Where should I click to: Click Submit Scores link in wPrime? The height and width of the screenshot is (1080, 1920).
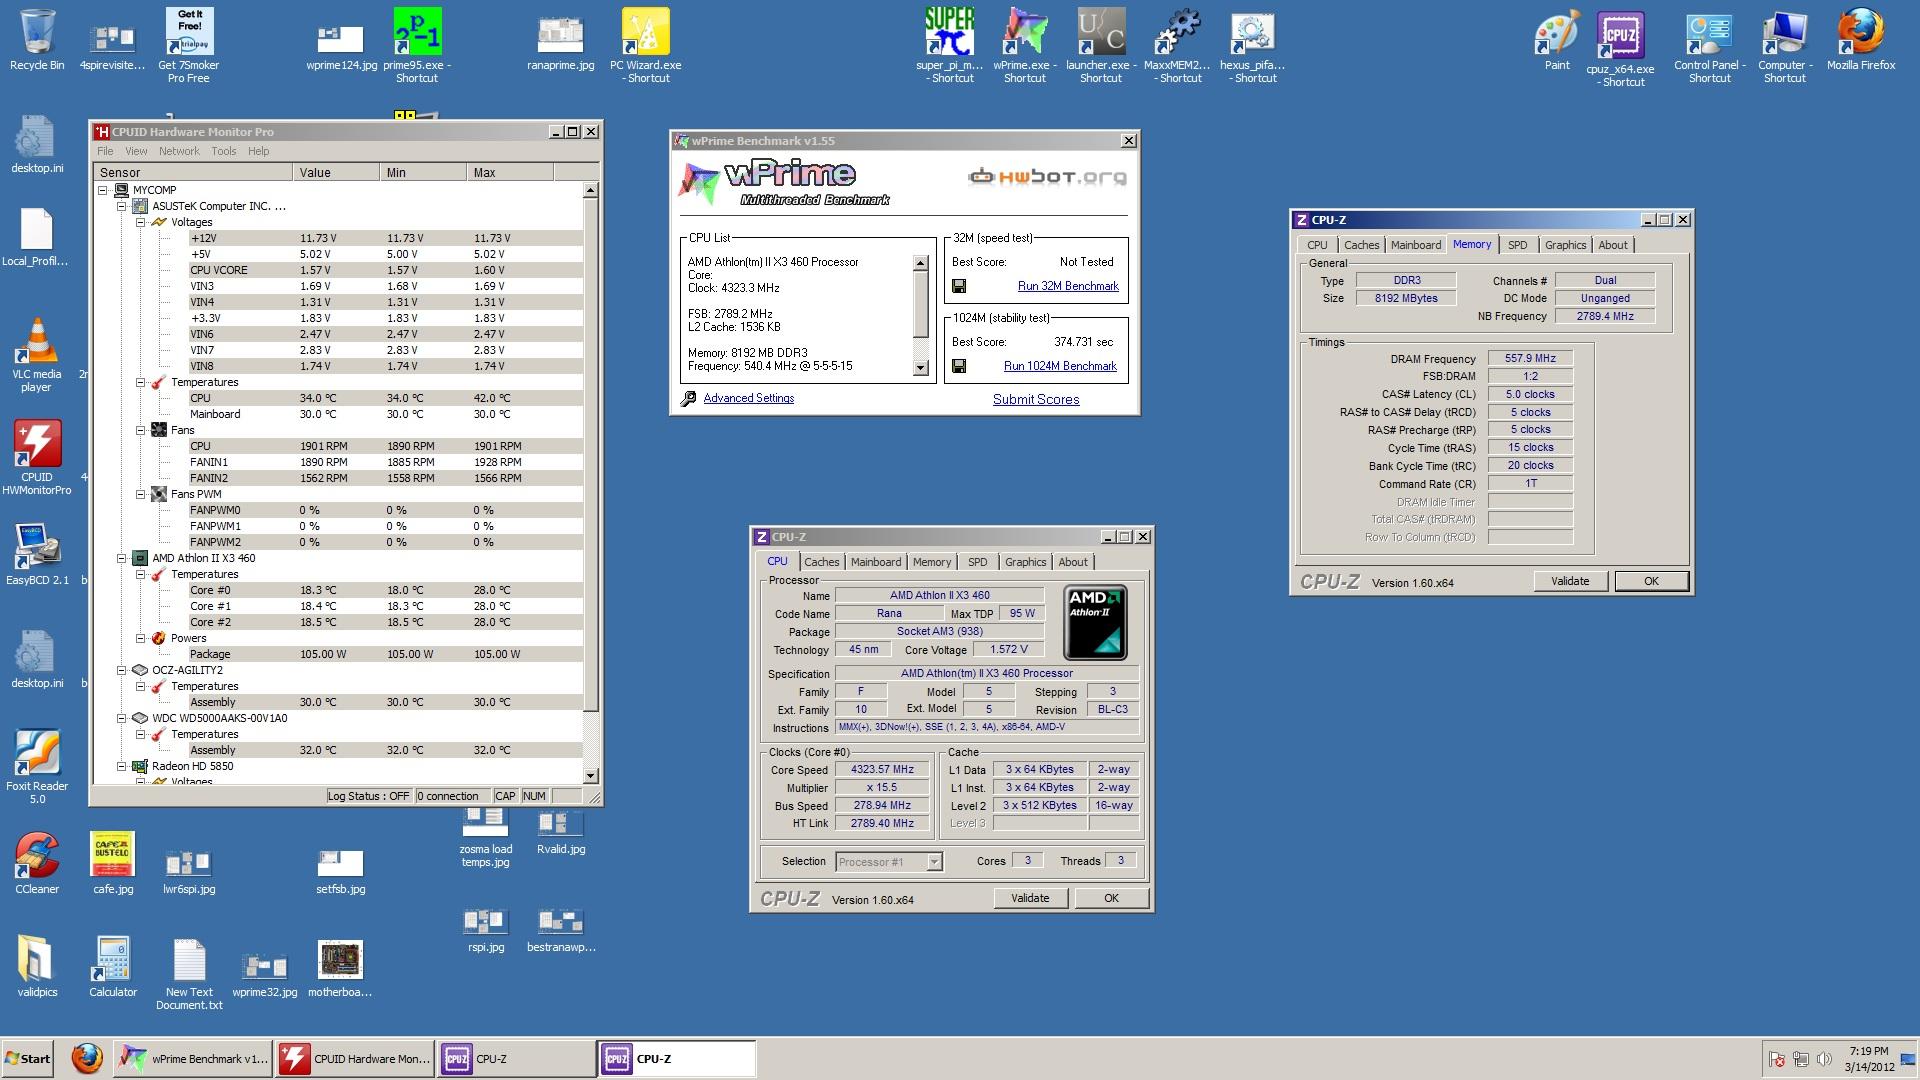click(x=1036, y=399)
